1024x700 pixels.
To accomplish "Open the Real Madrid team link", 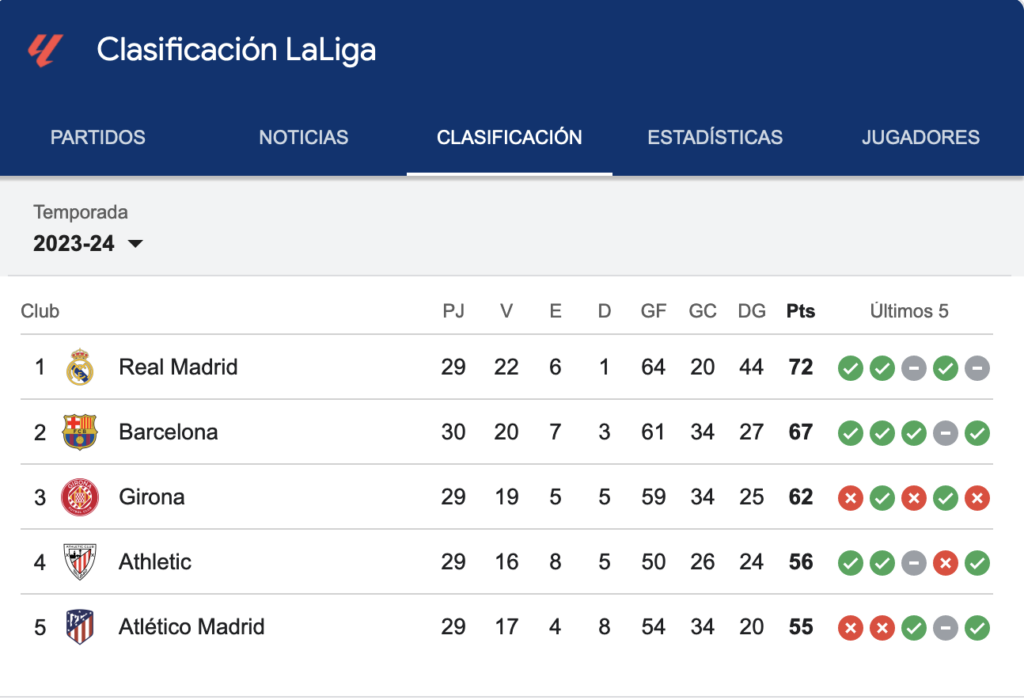I will [x=178, y=367].
